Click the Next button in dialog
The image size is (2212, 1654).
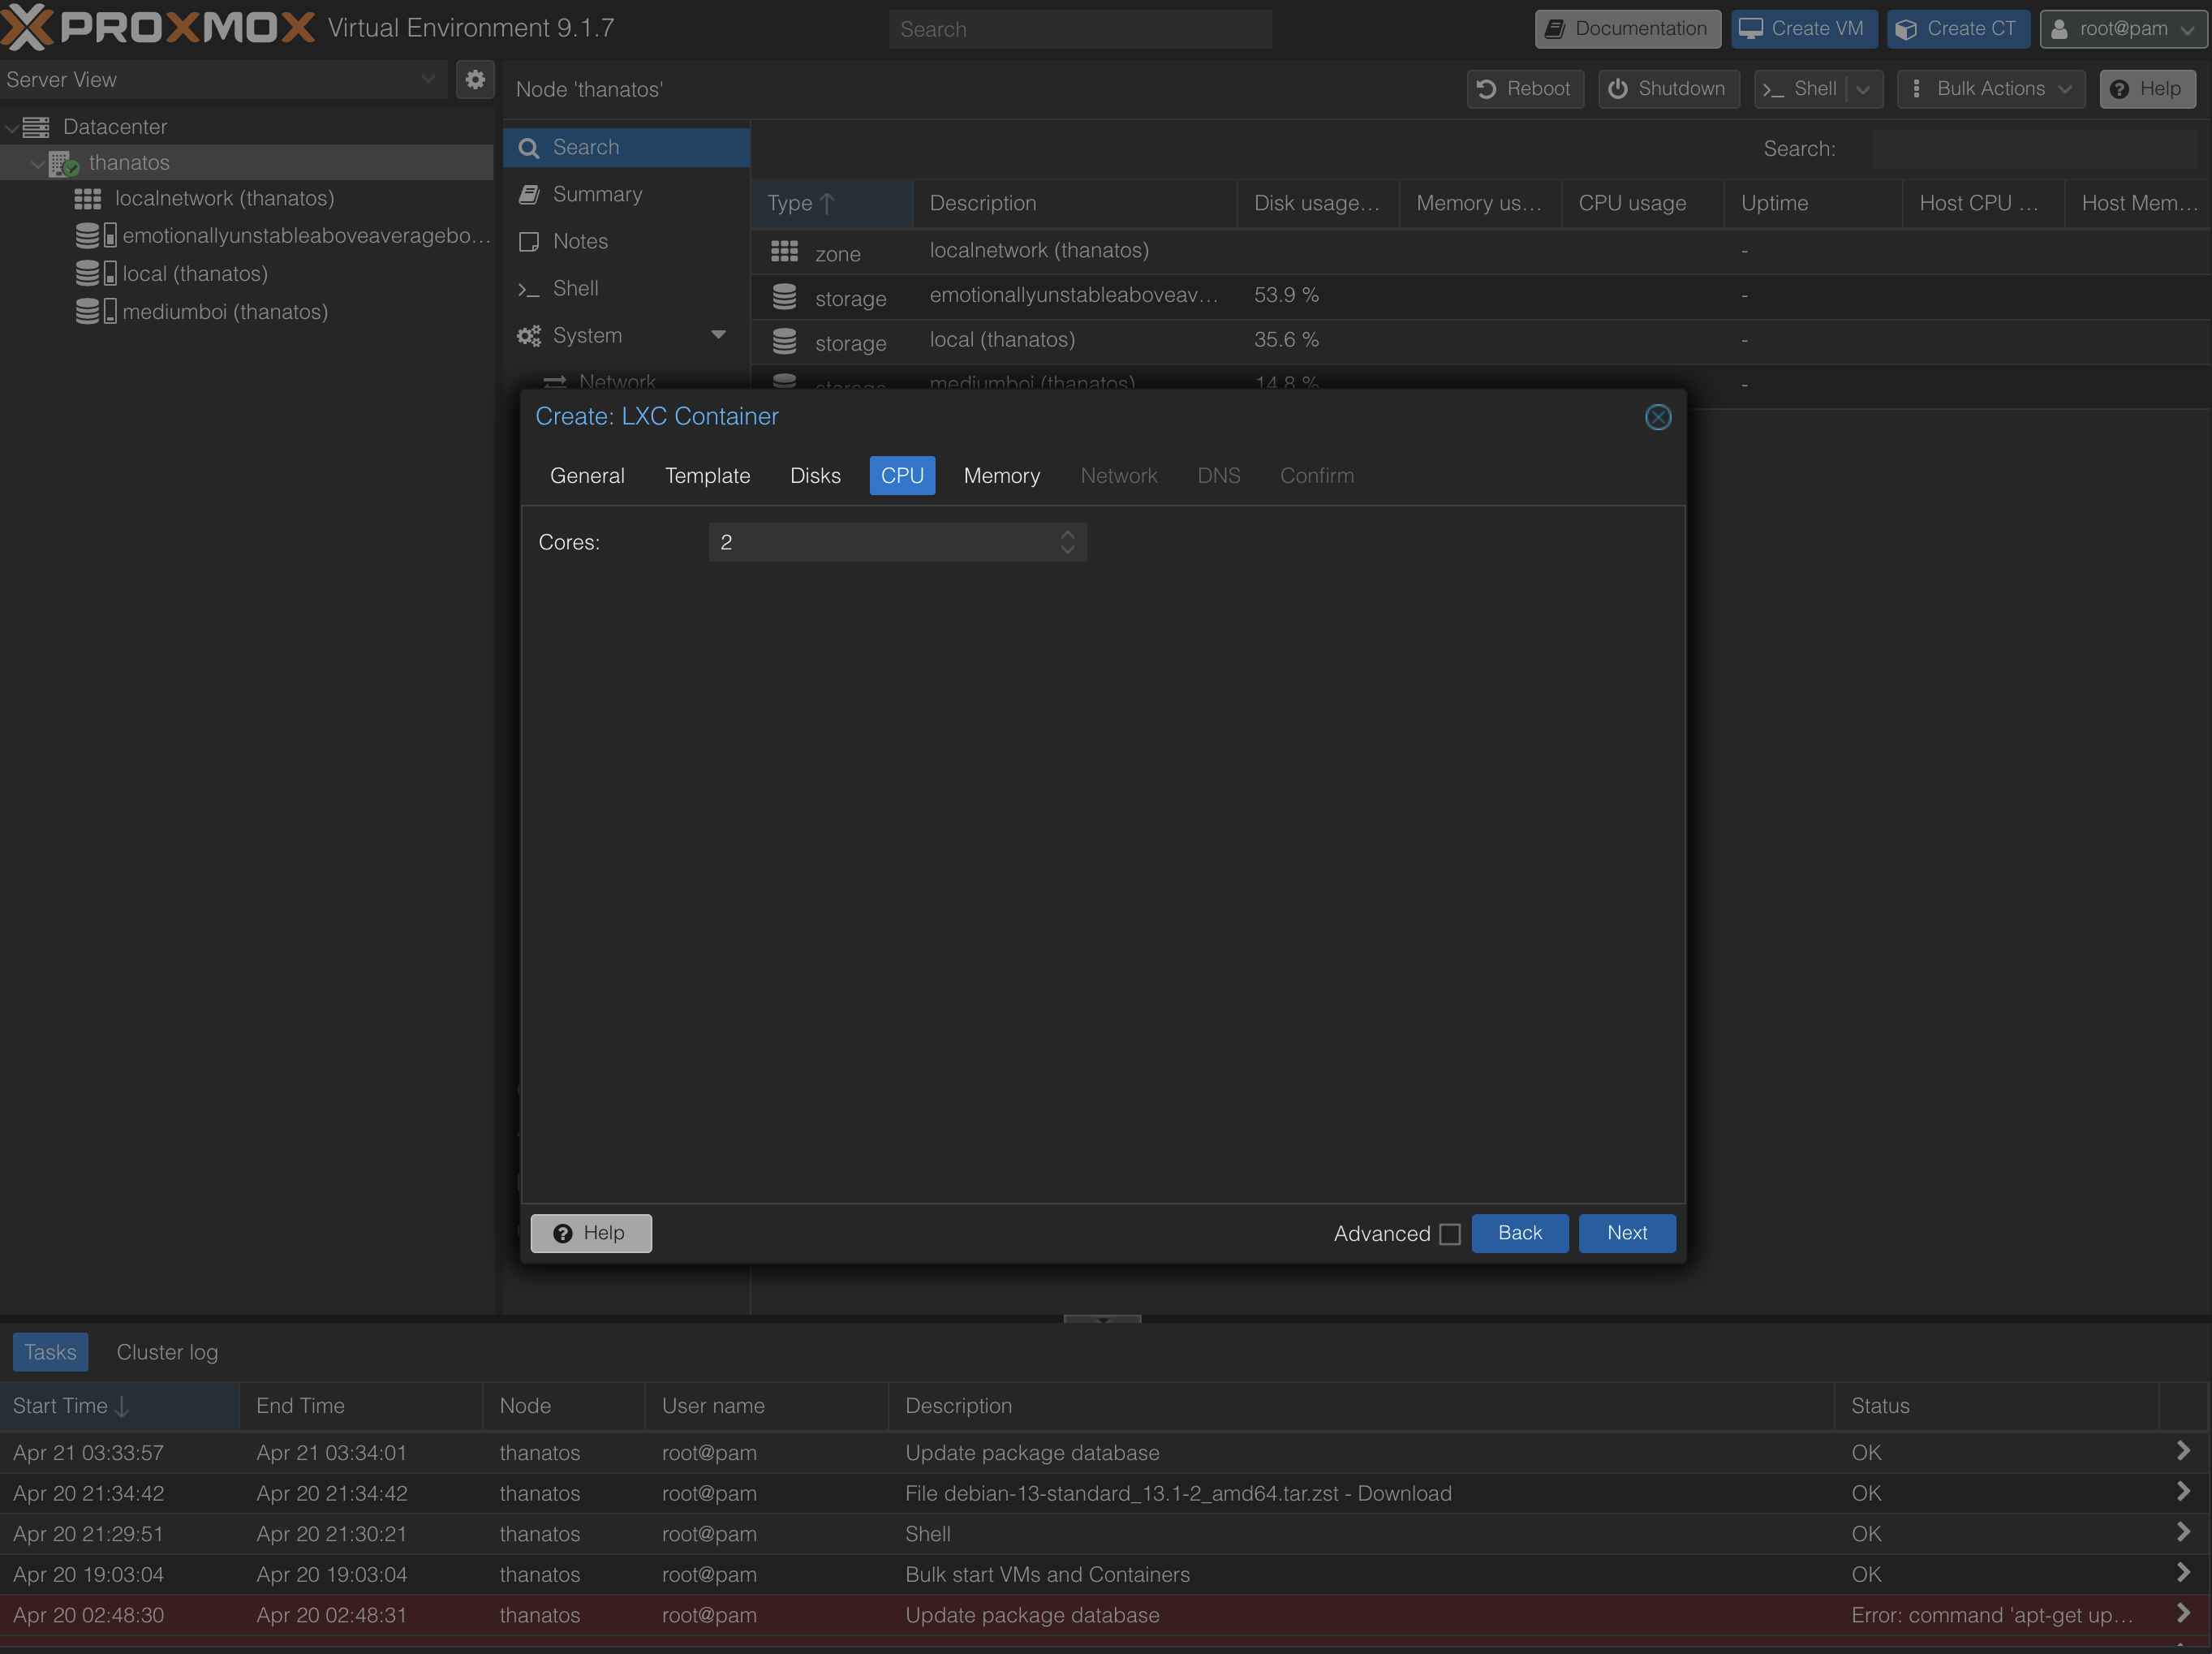point(1627,1233)
